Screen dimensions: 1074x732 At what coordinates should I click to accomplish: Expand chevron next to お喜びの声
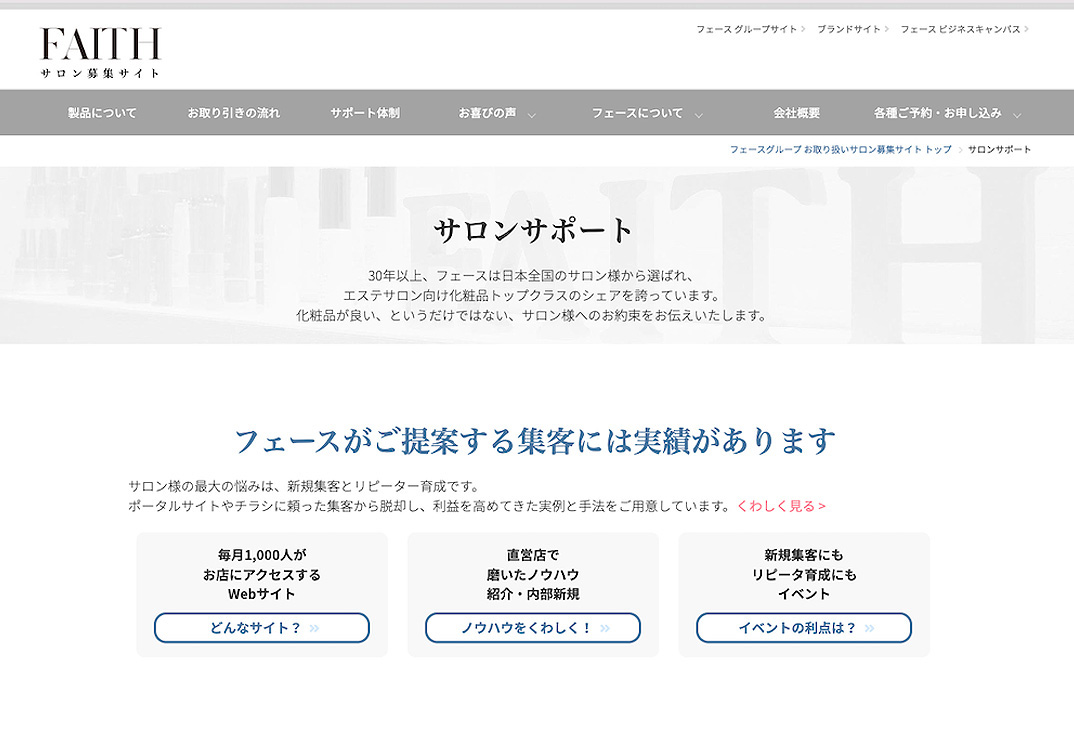click(x=532, y=115)
